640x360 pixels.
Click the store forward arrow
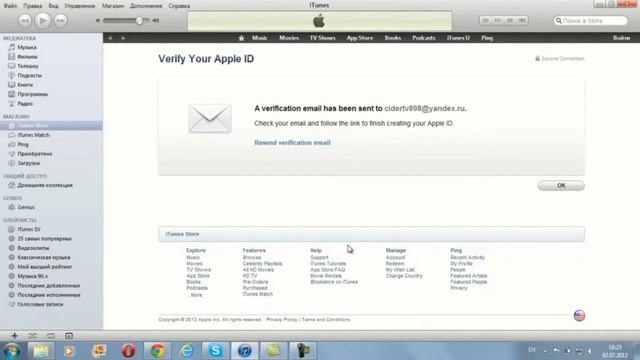coord(123,38)
